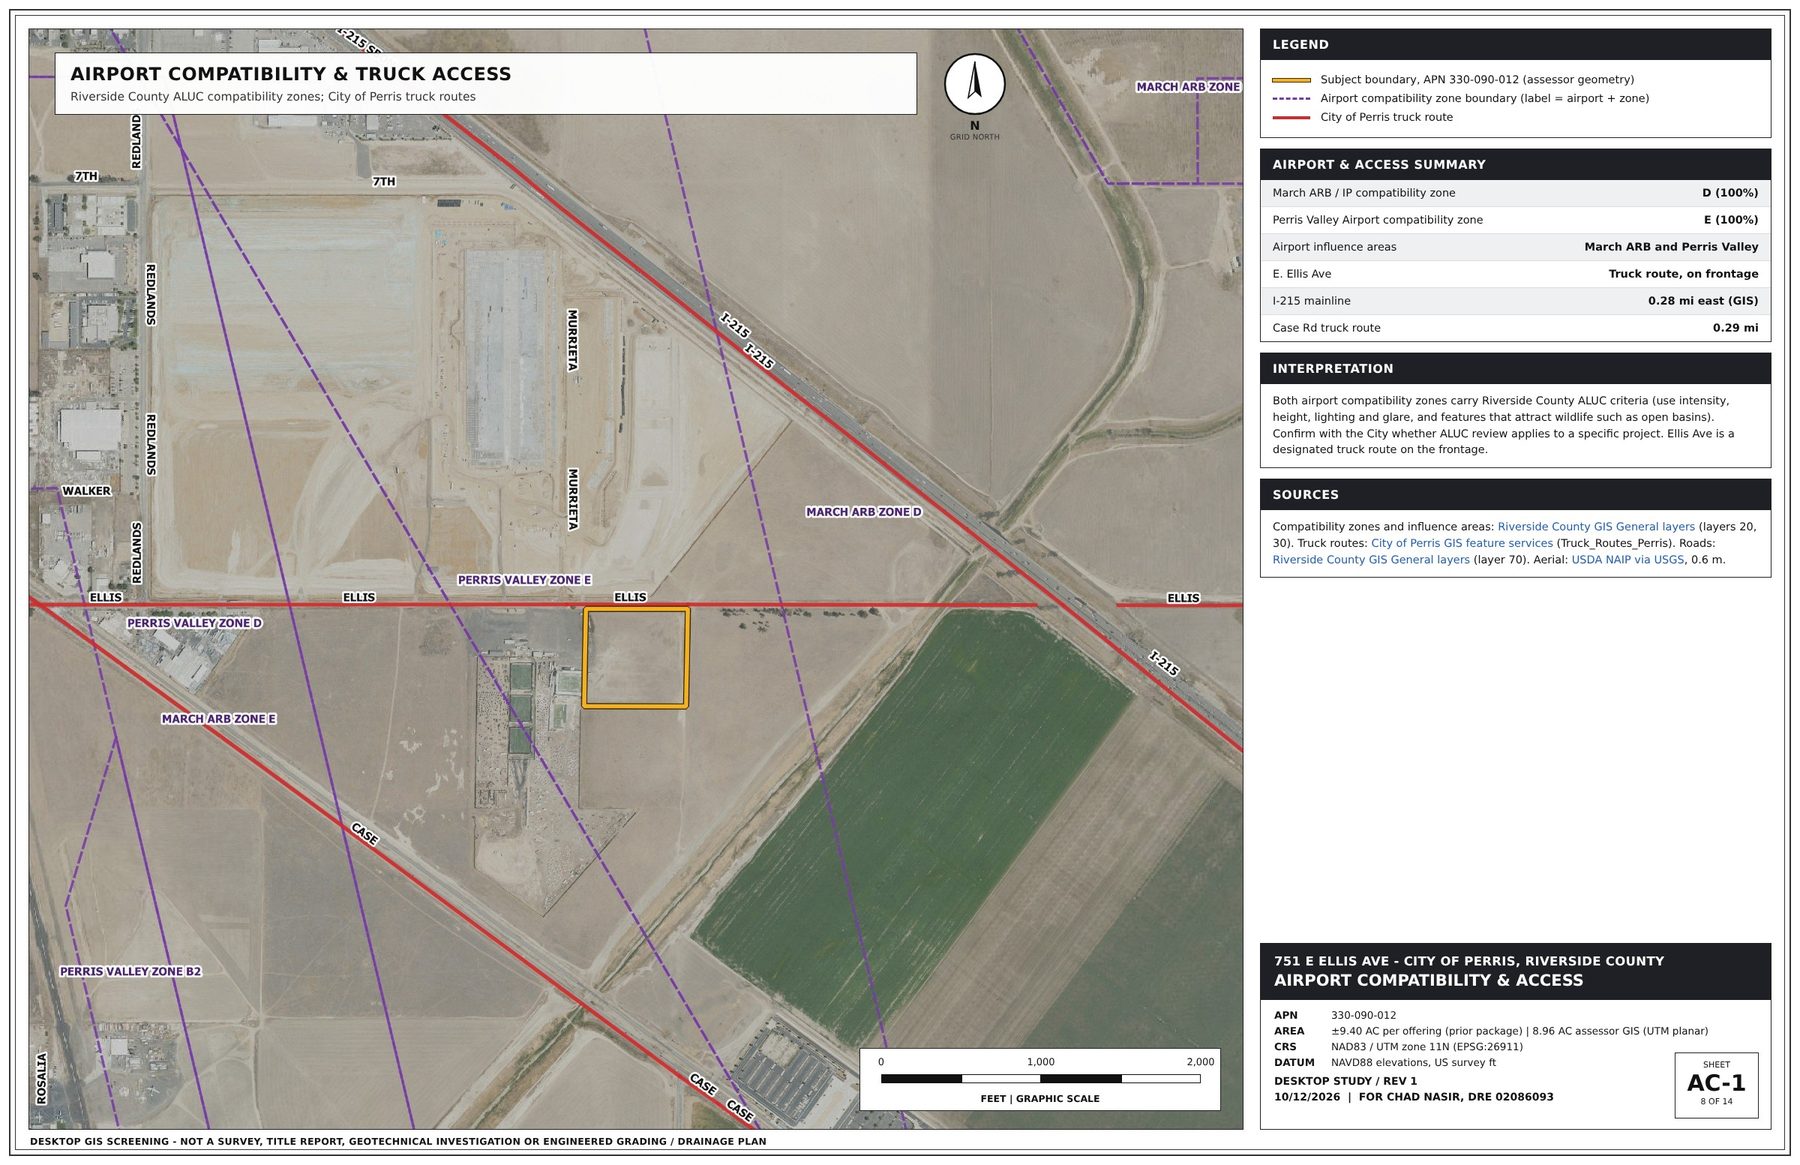Screen dimensions: 1800x1165
Task: Select the 'PERRIS VALLEY ZONE E' map label
Action: click(524, 580)
